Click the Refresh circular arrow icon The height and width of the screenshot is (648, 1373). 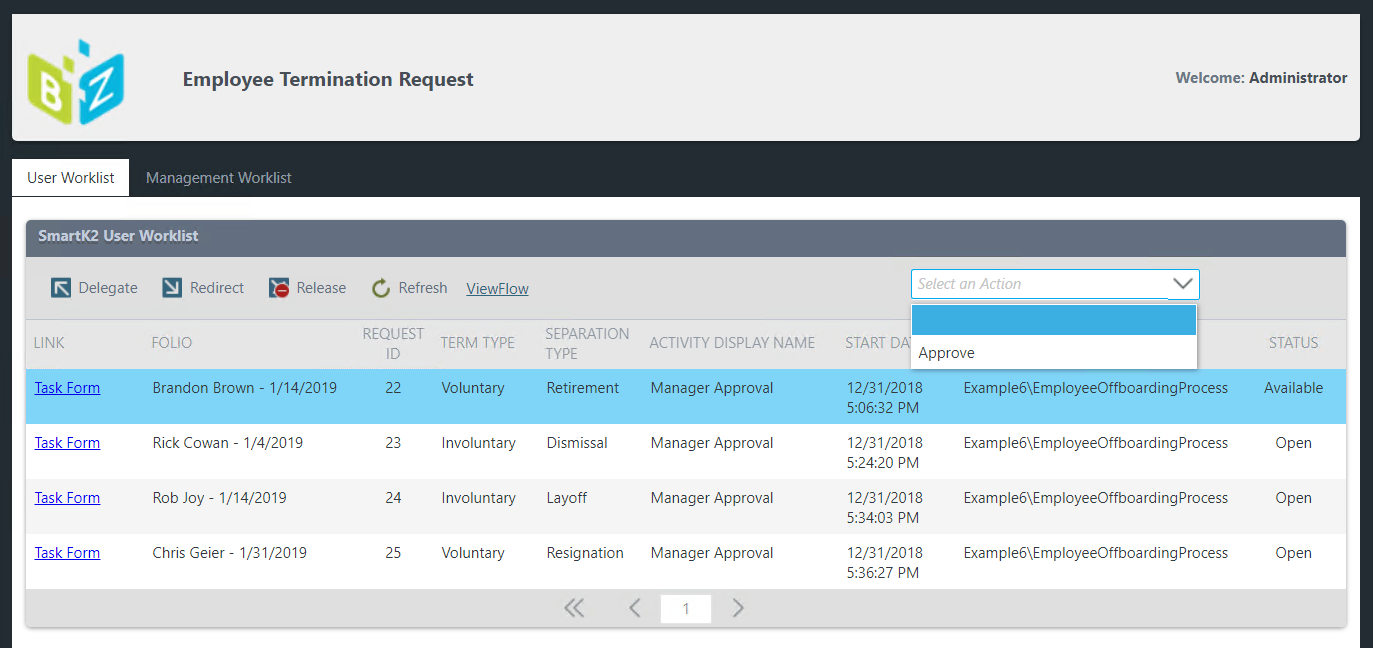point(381,288)
